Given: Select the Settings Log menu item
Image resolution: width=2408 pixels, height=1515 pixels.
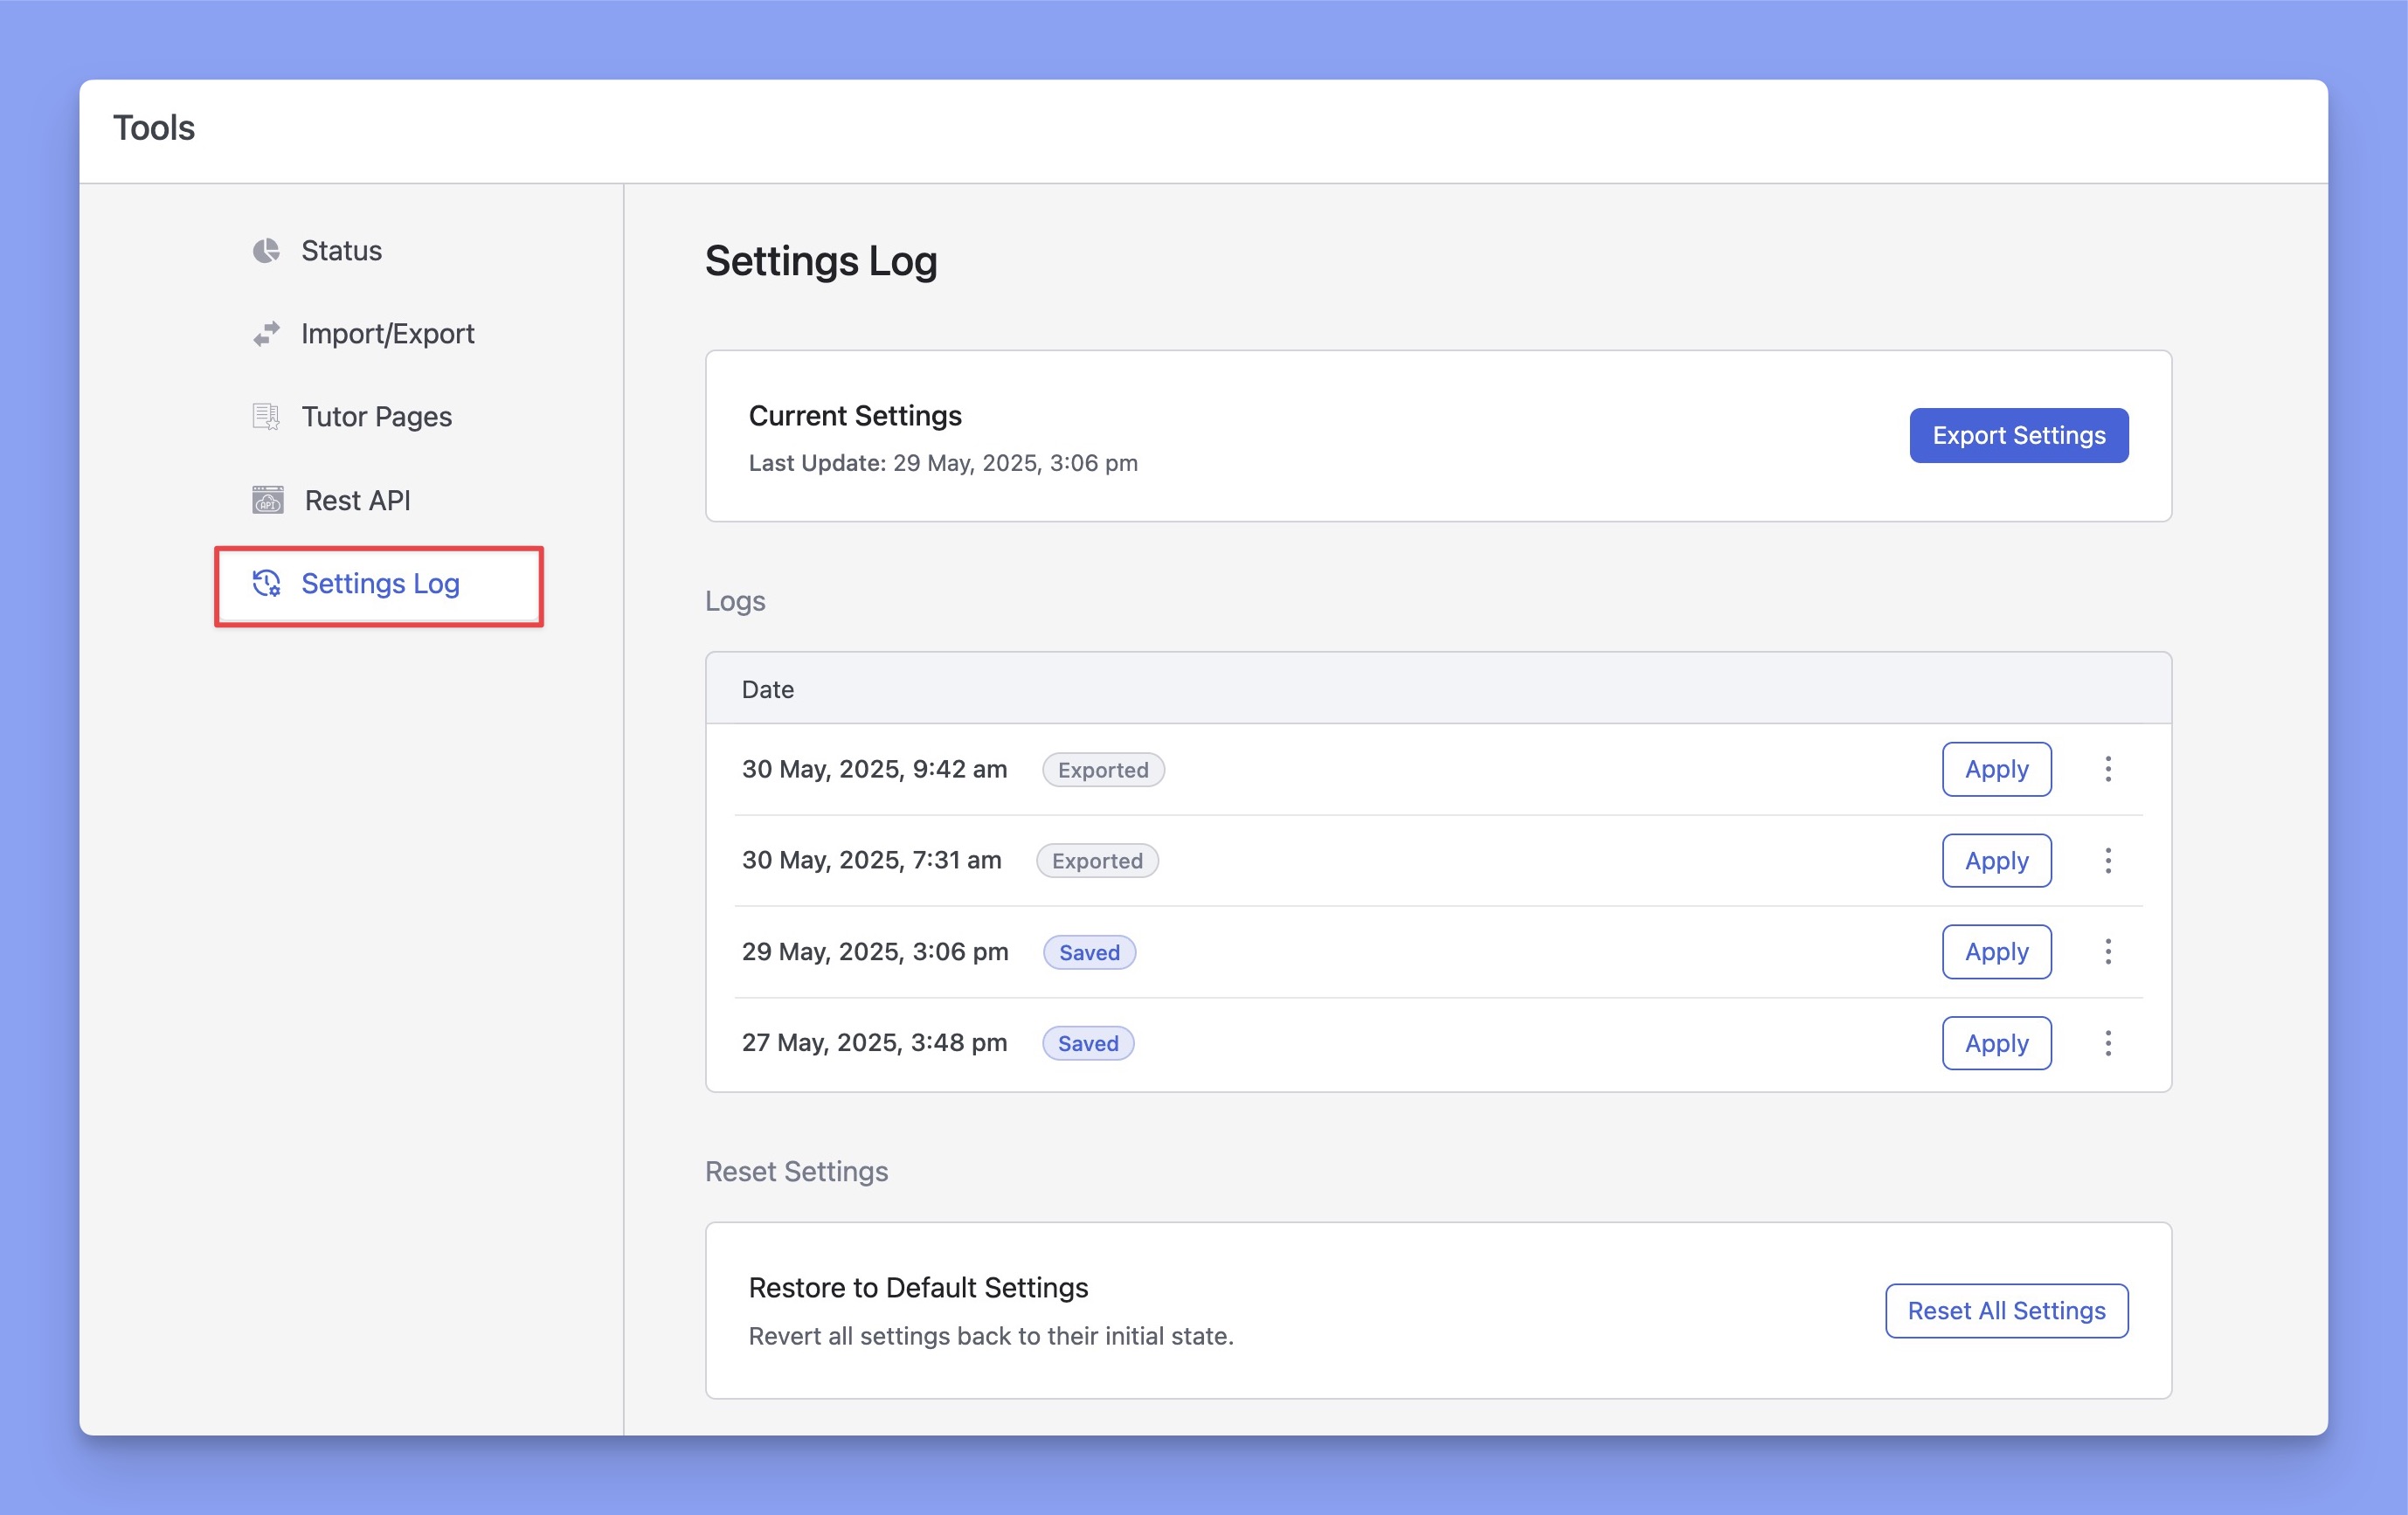Looking at the screenshot, I should pyautogui.click(x=379, y=586).
